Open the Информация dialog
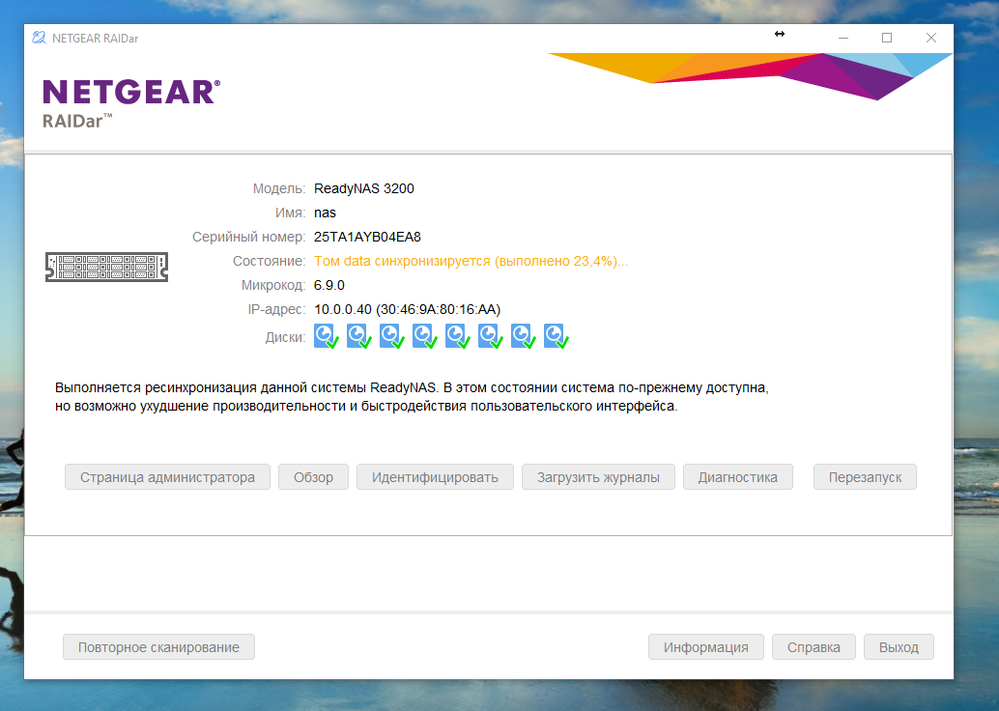Screen dimensions: 999x711 706,647
